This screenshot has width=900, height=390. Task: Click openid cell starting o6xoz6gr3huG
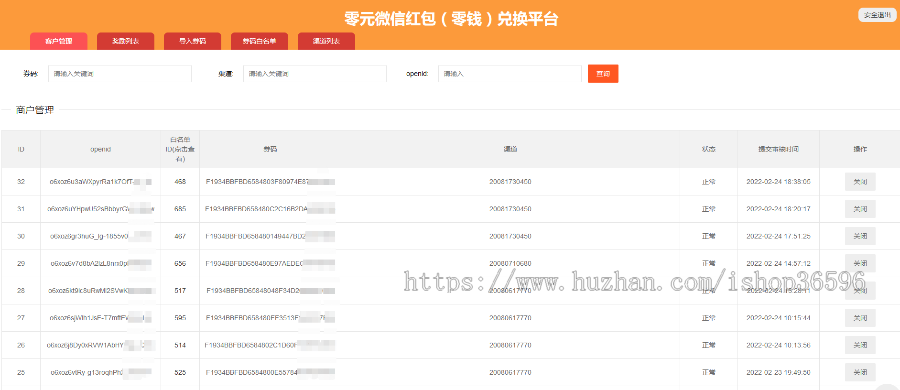click(x=100, y=236)
